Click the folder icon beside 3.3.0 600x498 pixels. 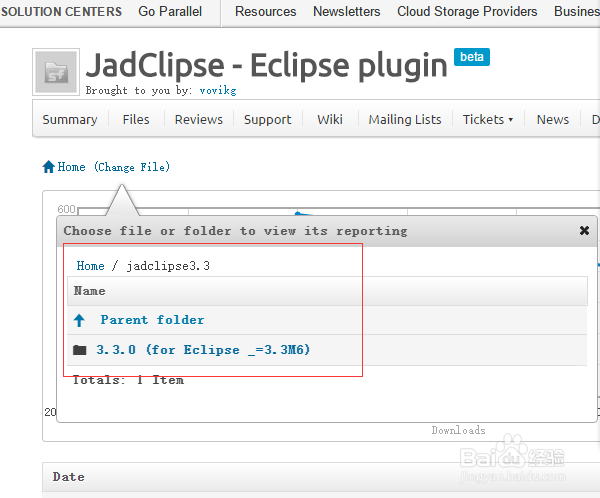pyautogui.click(x=80, y=350)
